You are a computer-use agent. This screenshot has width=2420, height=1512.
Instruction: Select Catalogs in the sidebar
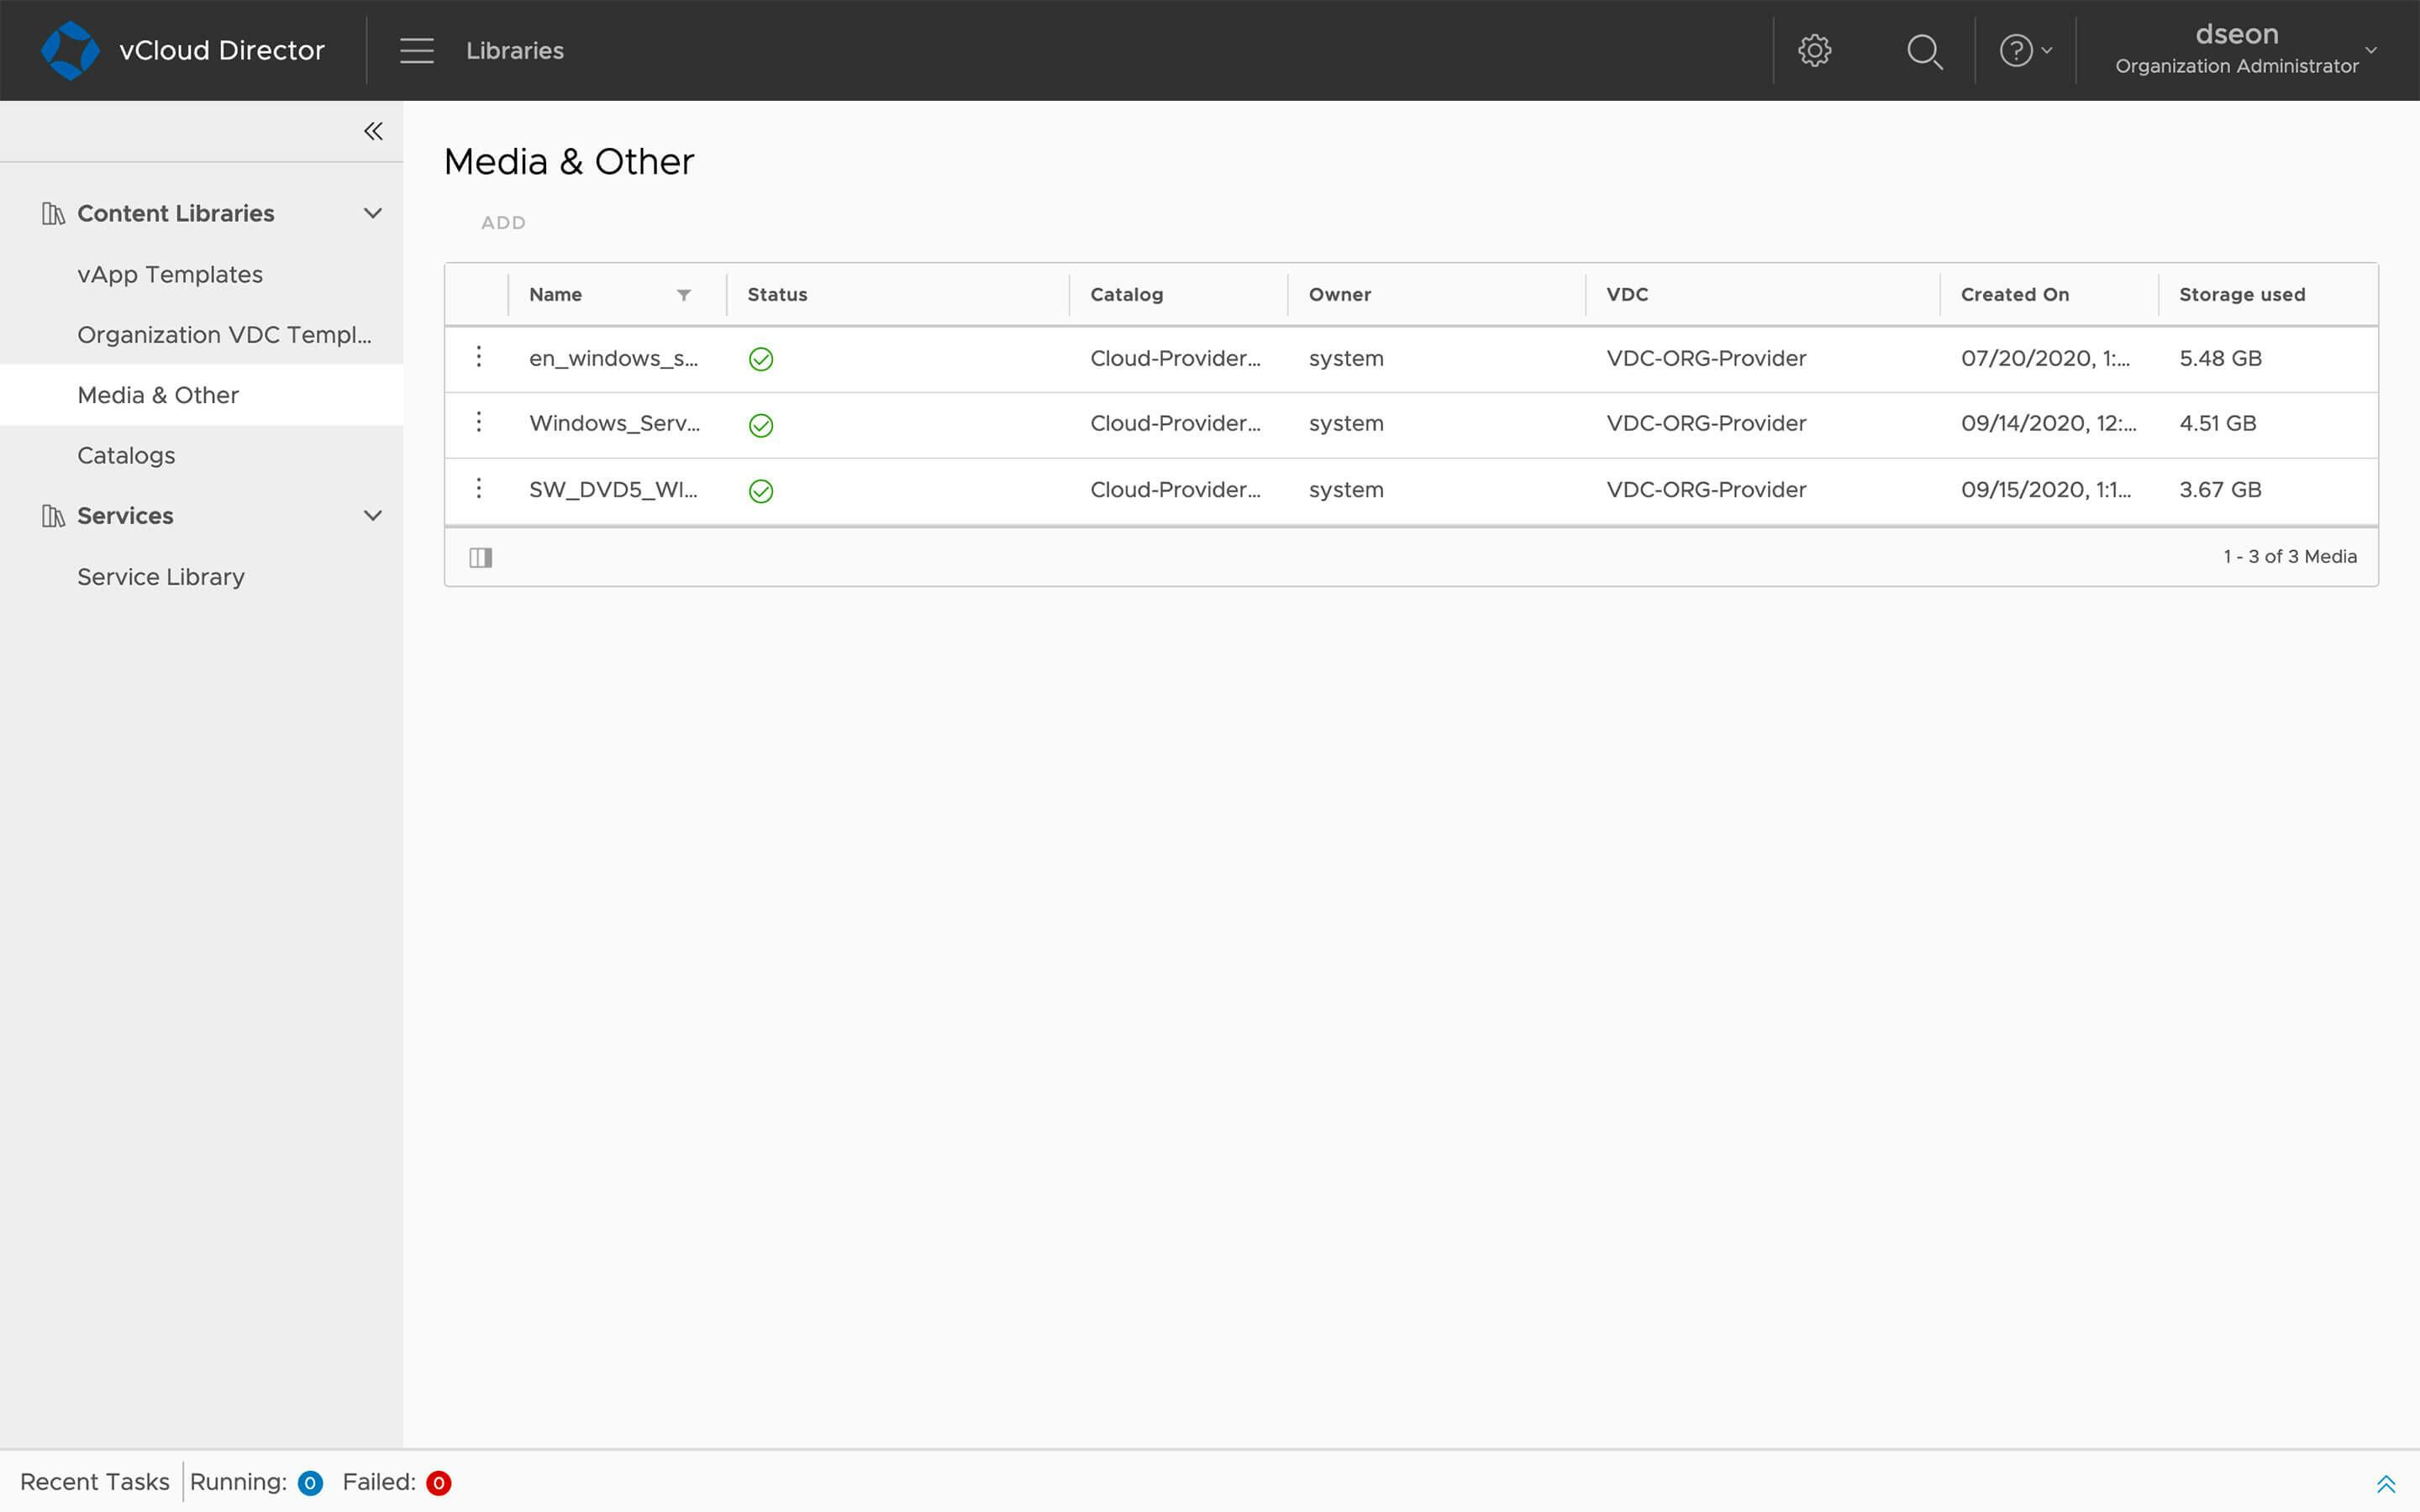pos(126,455)
